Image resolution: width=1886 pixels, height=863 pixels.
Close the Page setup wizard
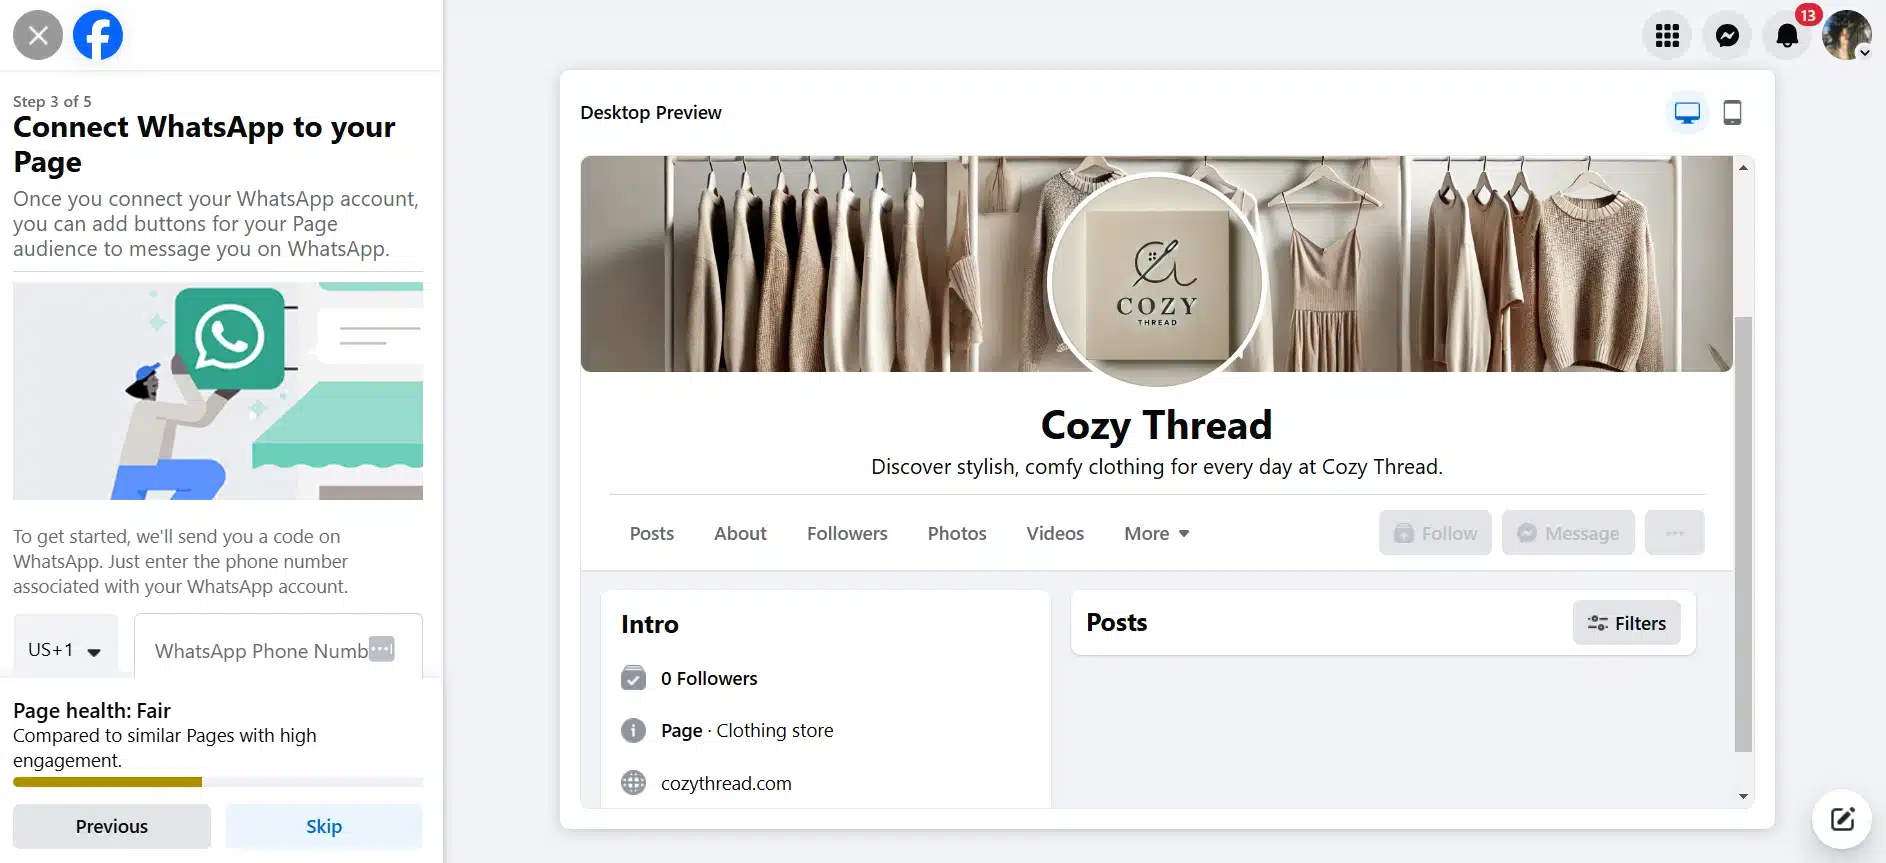[x=38, y=35]
